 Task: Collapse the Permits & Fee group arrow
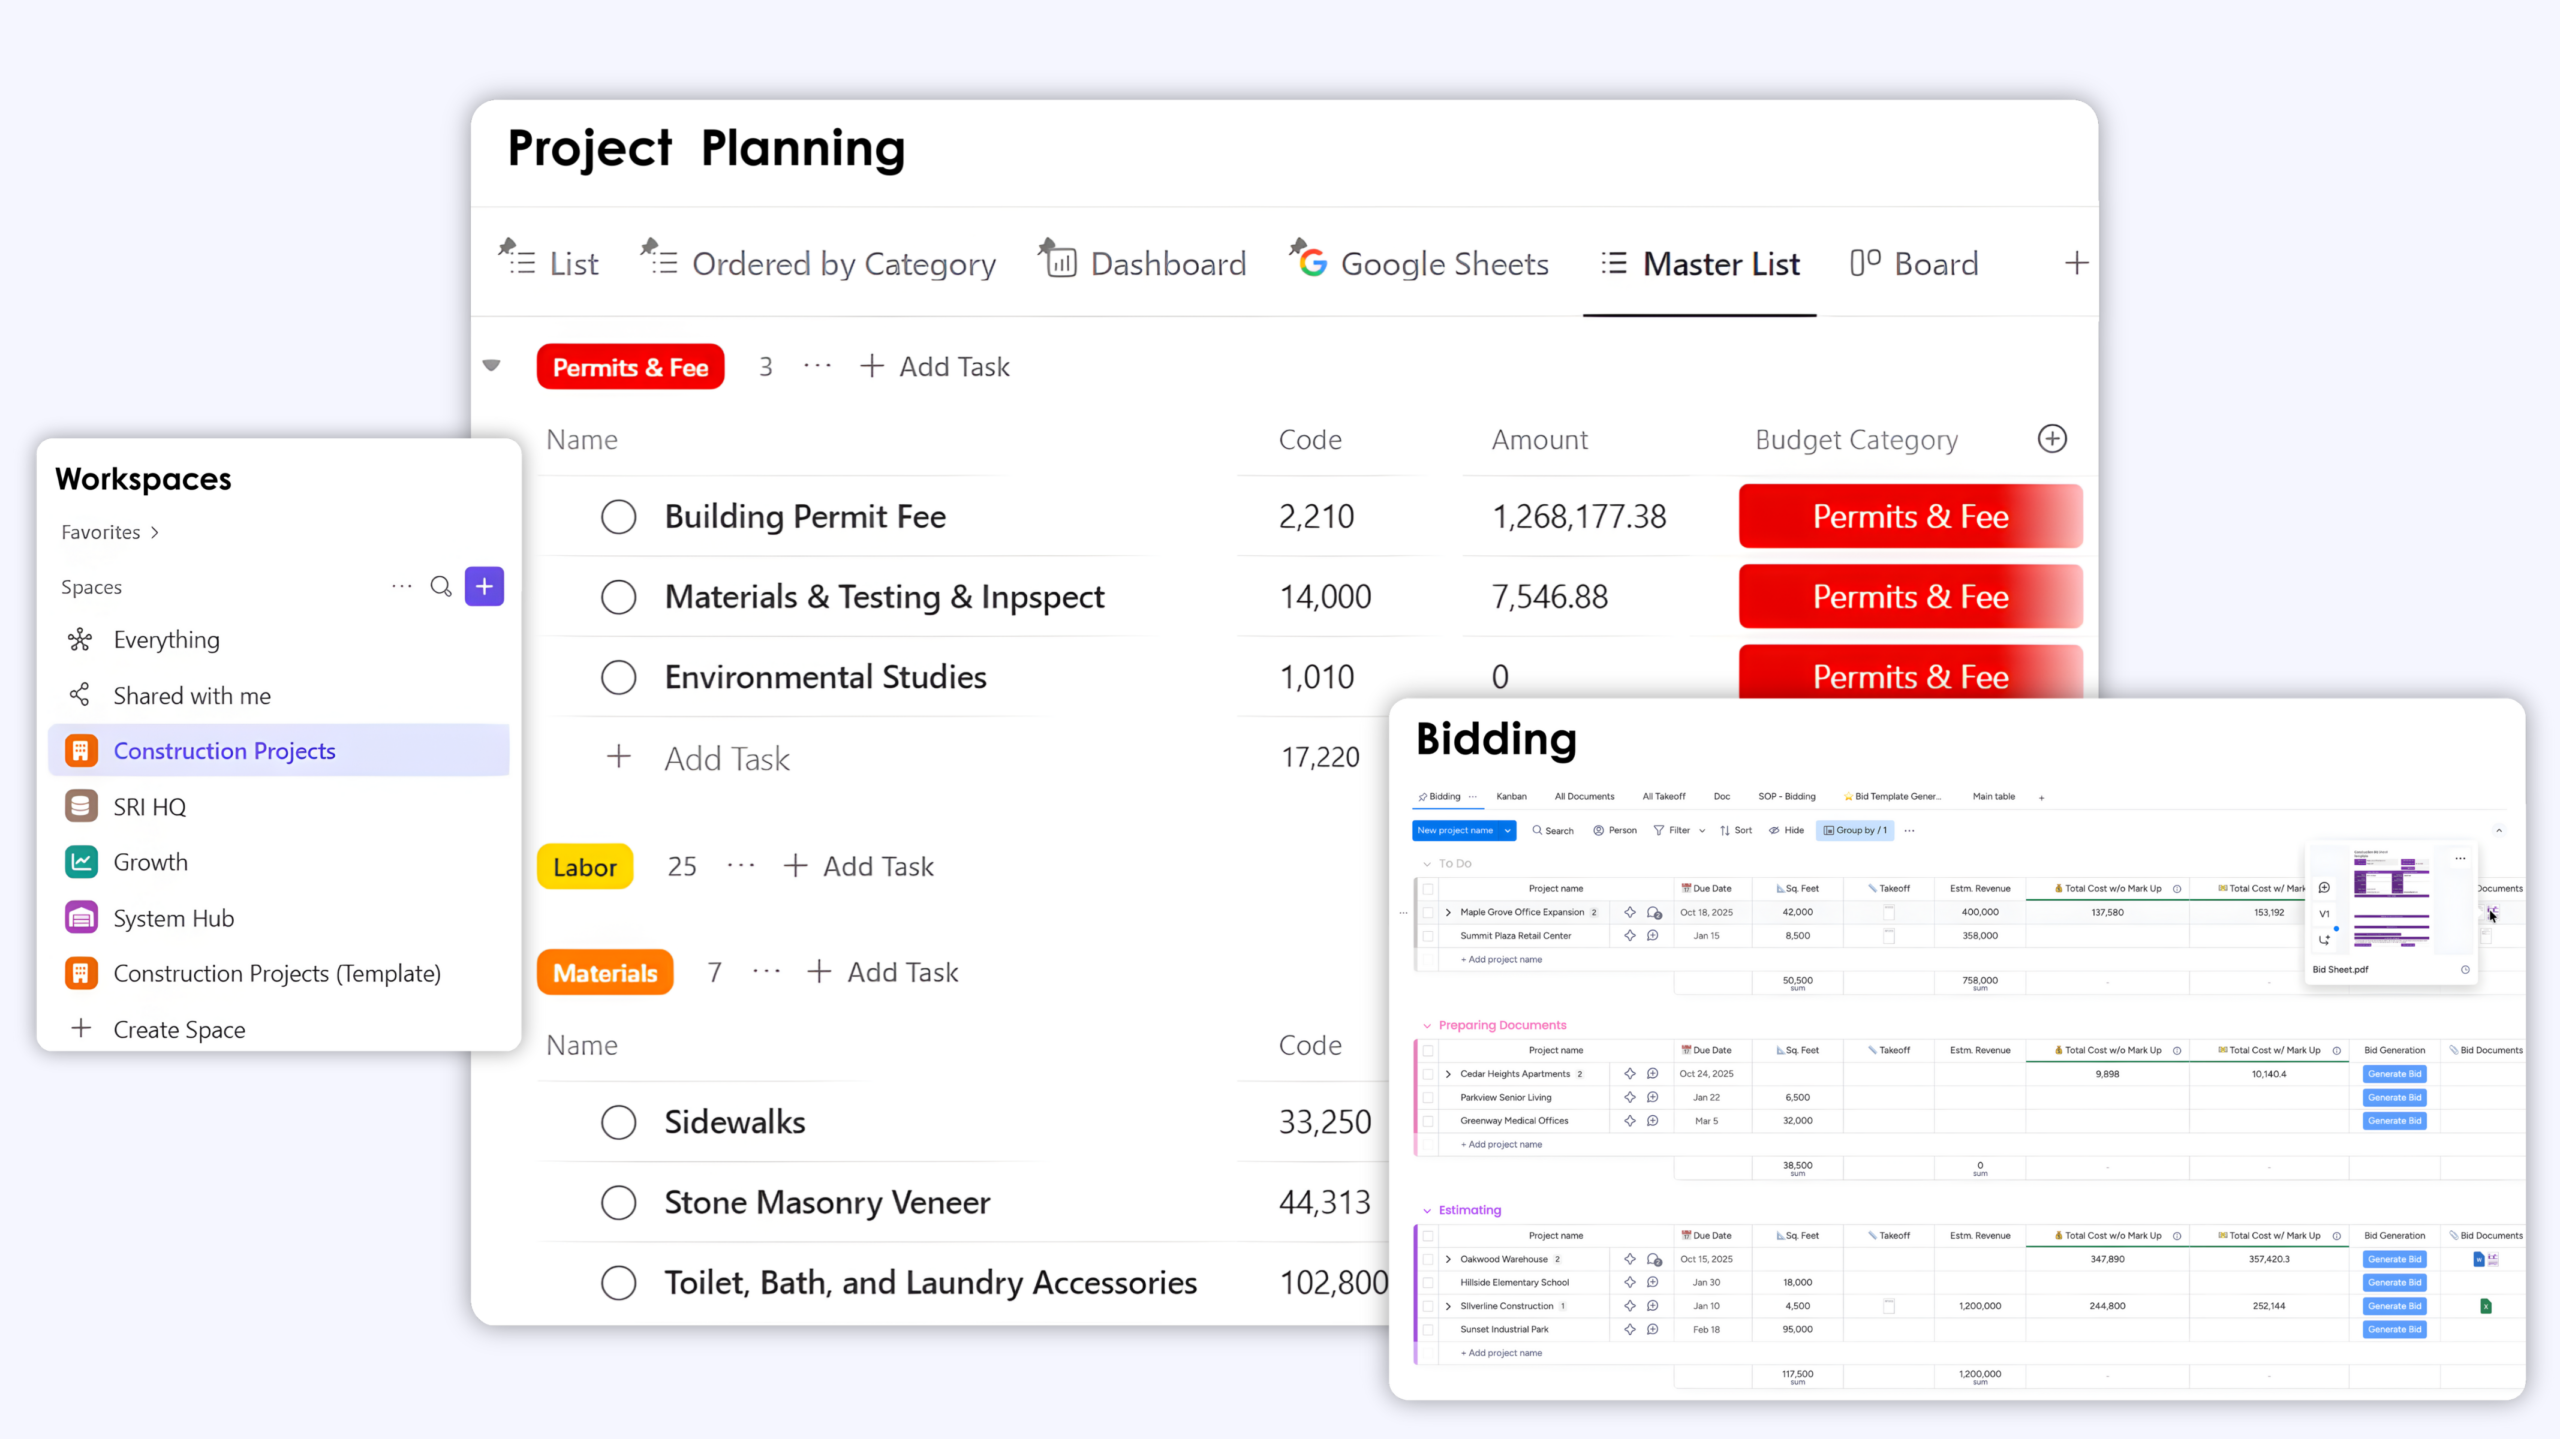coord(491,366)
